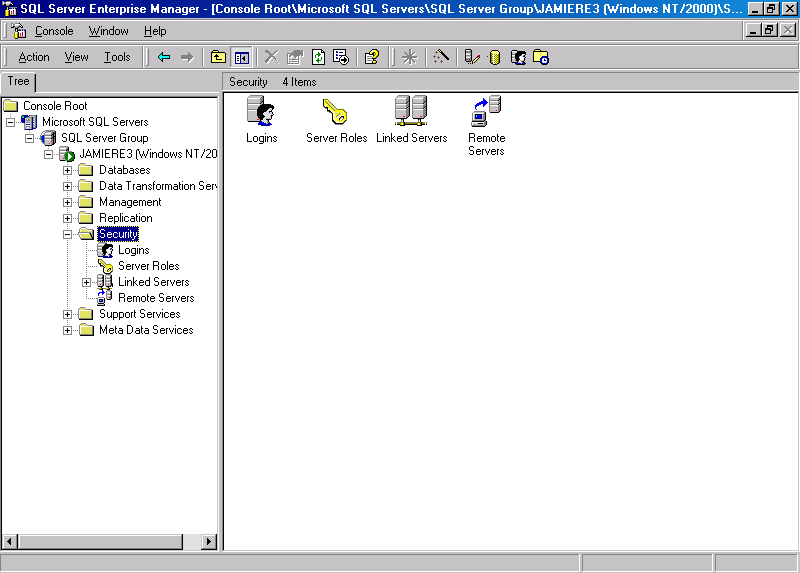Viewport: 800px width, 573px height.
Task: Open the Action menu
Action: click(34, 57)
